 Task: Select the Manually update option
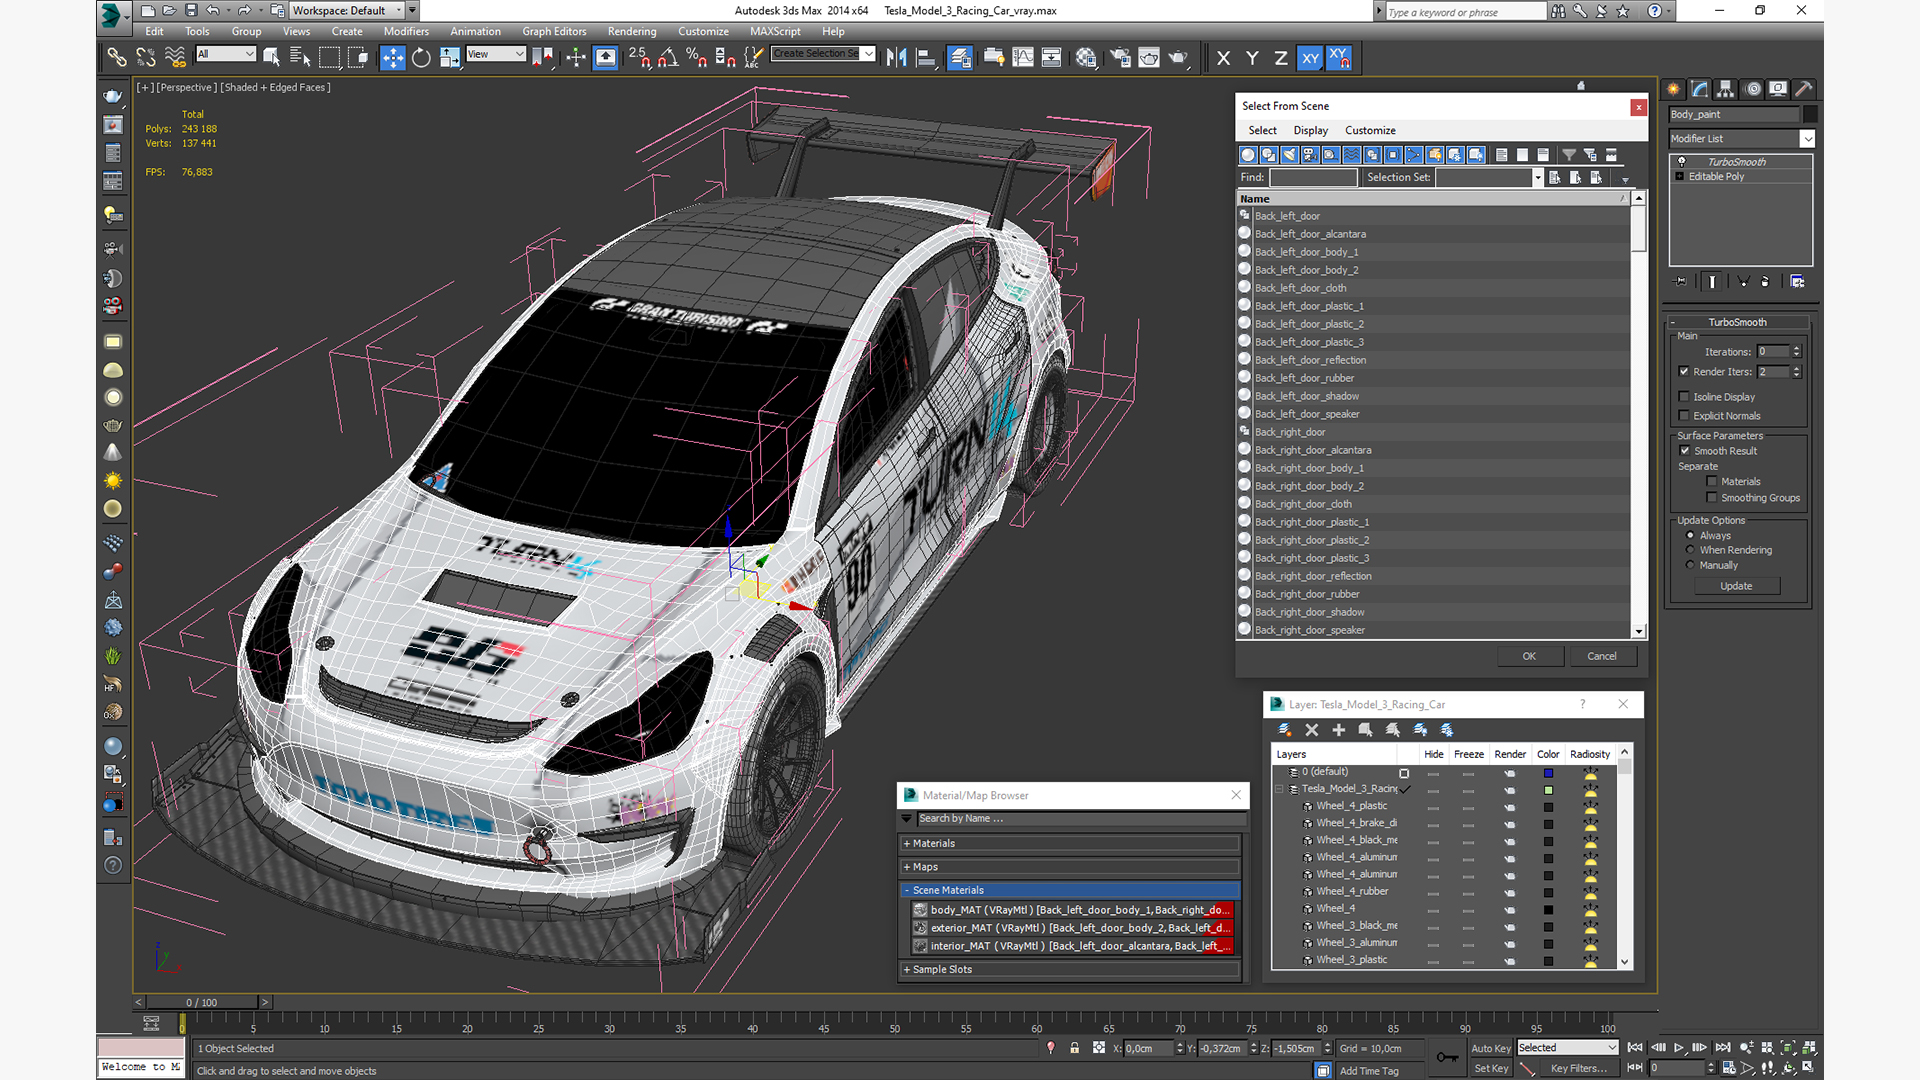click(x=1690, y=565)
